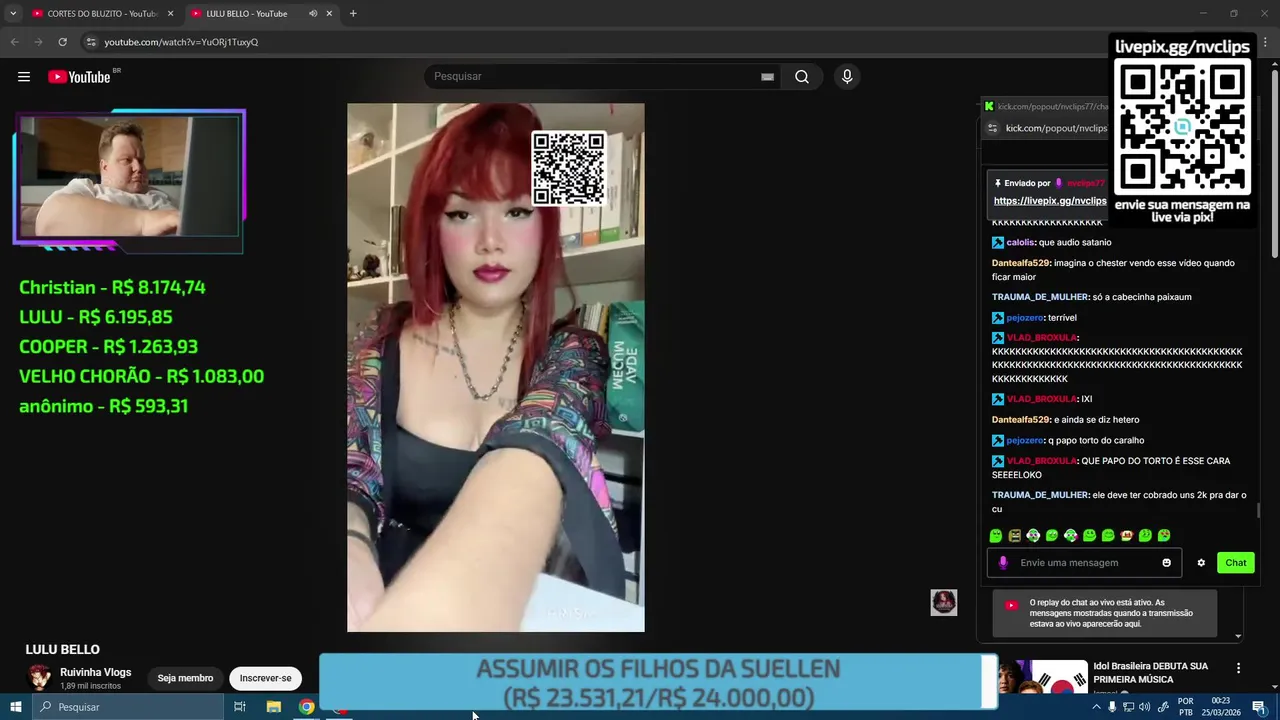The width and height of the screenshot is (1280, 720).
Task: Click the Windows taskbar Pesquisar search box
Action: (128, 707)
